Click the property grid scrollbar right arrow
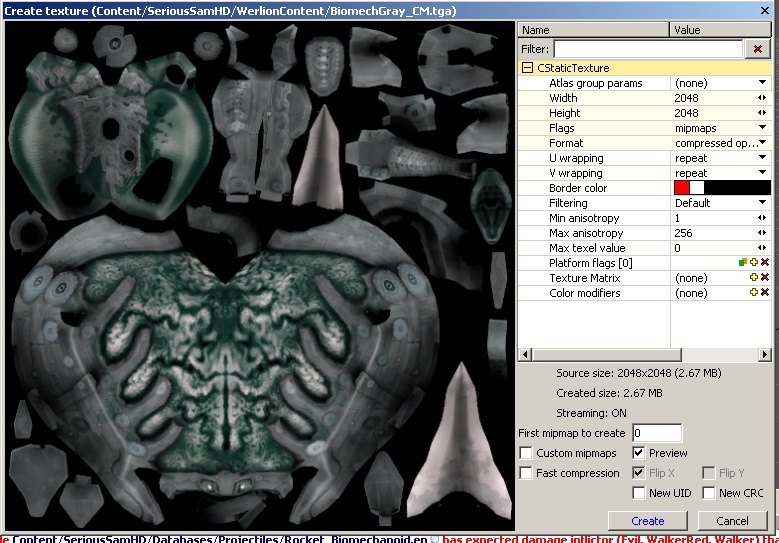Viewport: 779px width, 543px height. [765, 354]
